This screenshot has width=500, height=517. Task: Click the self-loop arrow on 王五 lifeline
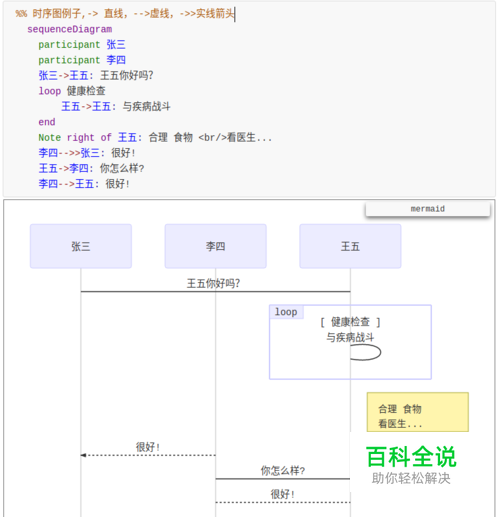(366, 352)
